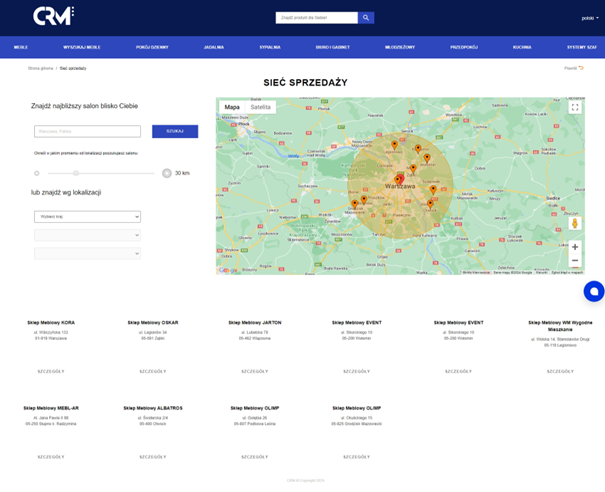
Task: Open SZCZEGÓŁY for WM Wygodne Mieszkanie
Action: [x=560, y=371]
